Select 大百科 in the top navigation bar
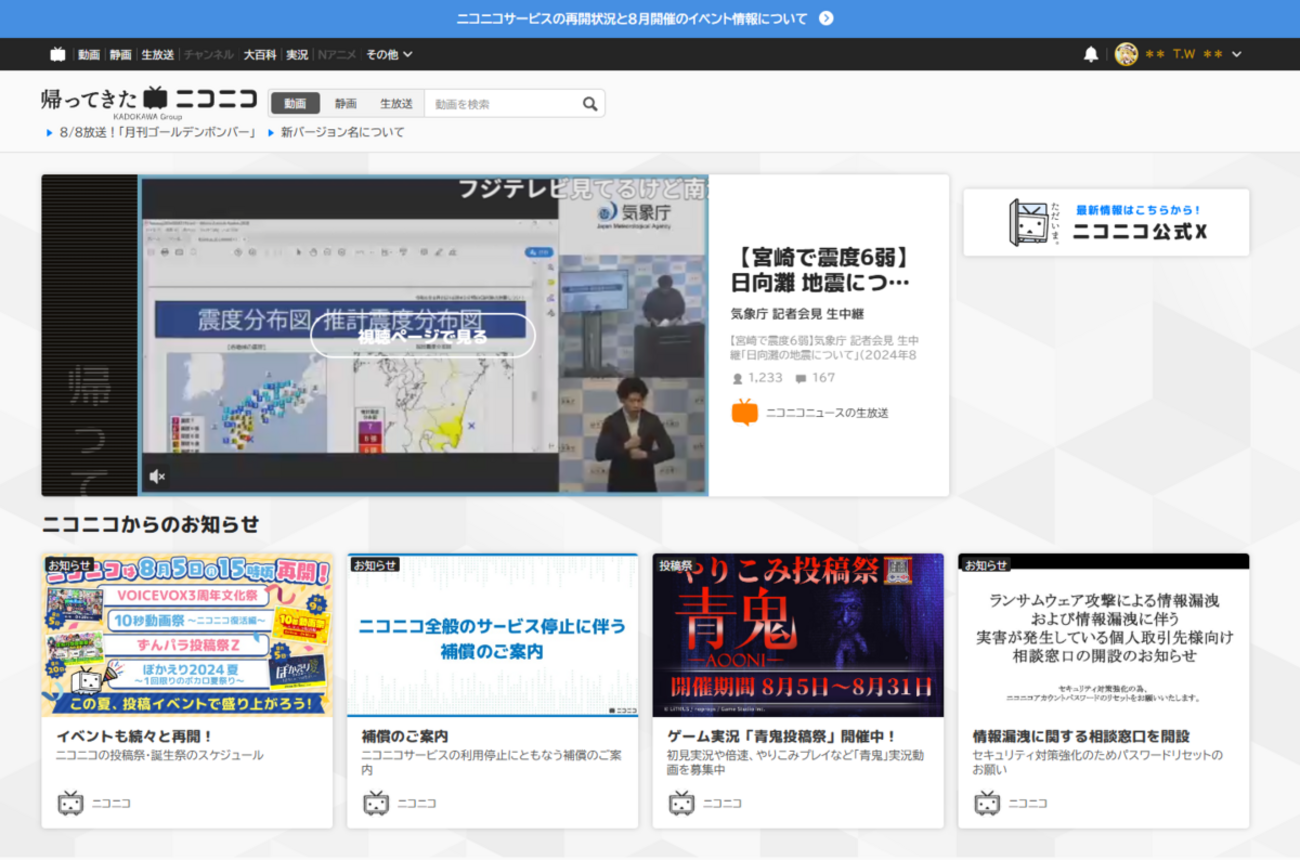 click(258, 55)
